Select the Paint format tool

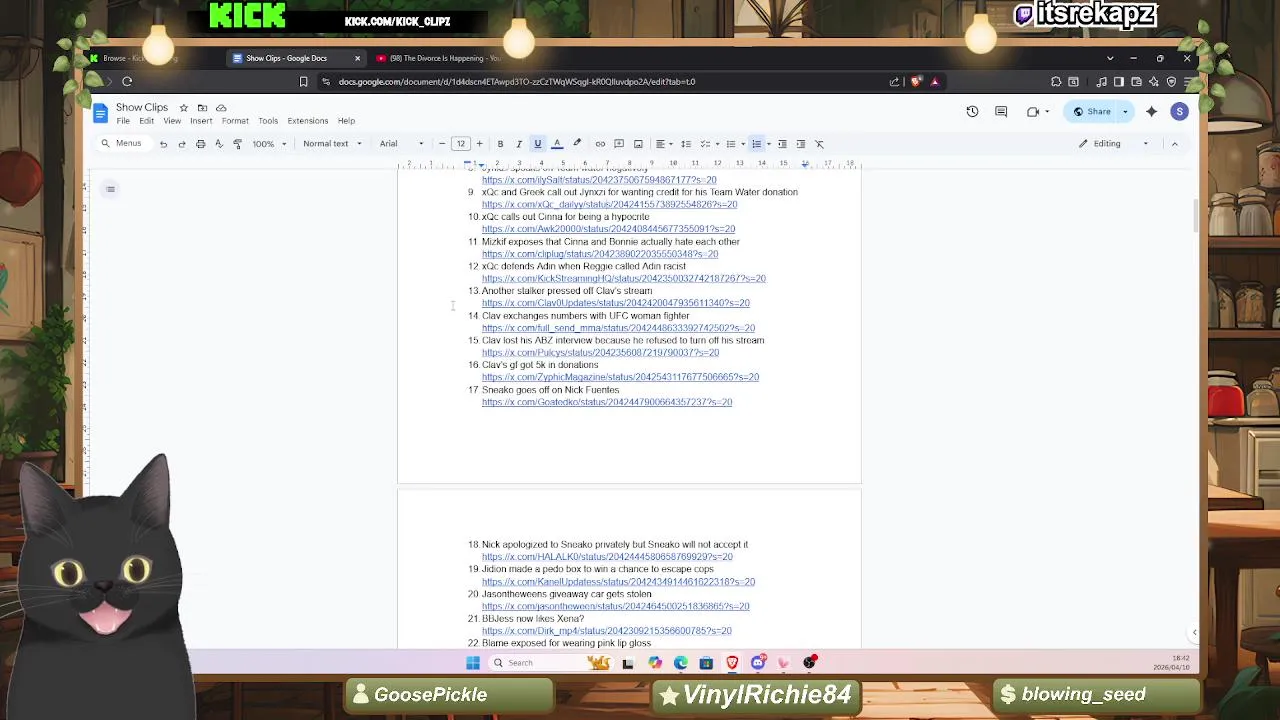pyautogui.click(x=237, y=144)
